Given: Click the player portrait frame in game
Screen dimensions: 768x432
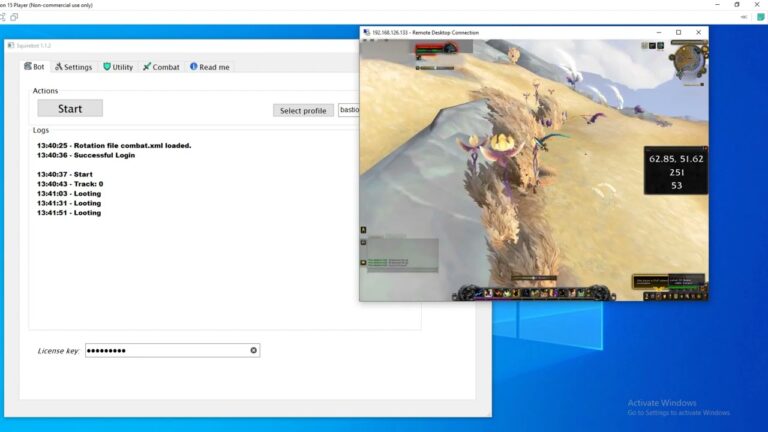Looking at the screenshot, I should 436,49.
